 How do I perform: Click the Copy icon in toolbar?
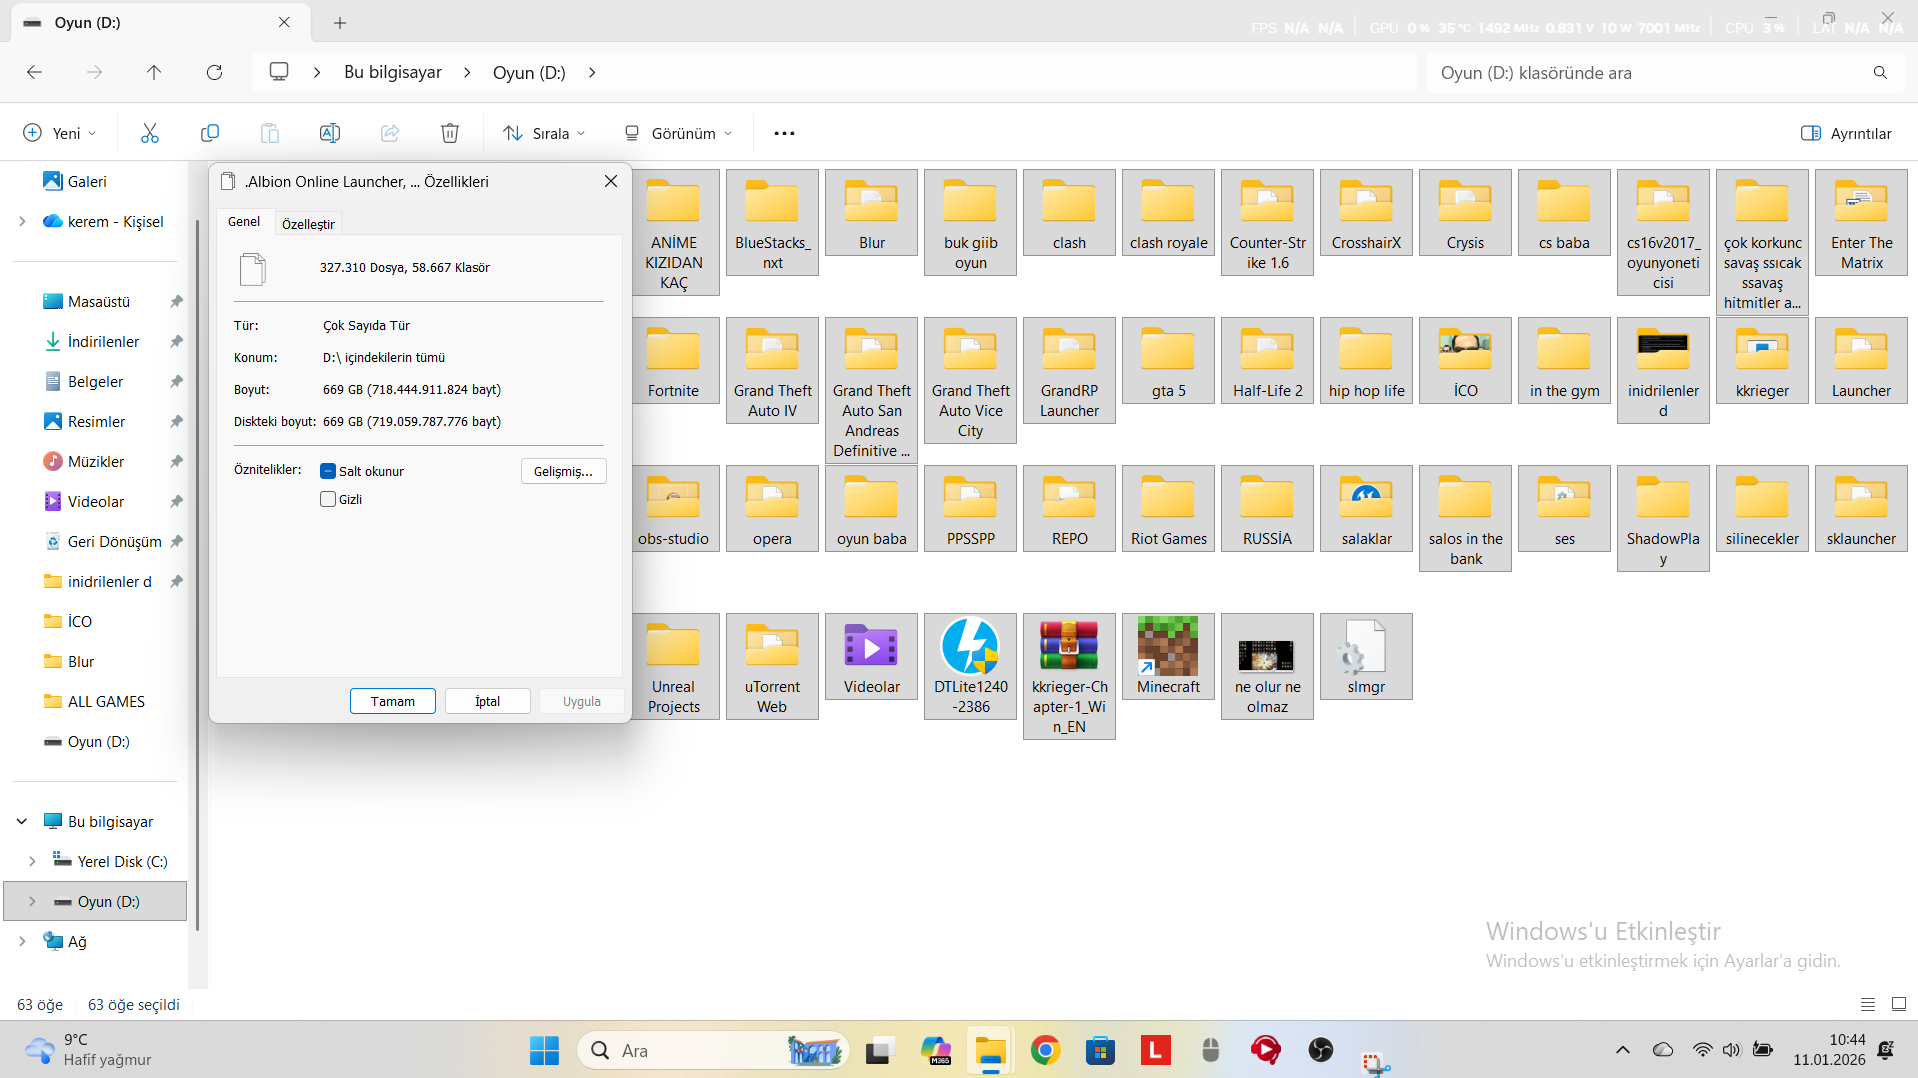[x=210, y=133]
